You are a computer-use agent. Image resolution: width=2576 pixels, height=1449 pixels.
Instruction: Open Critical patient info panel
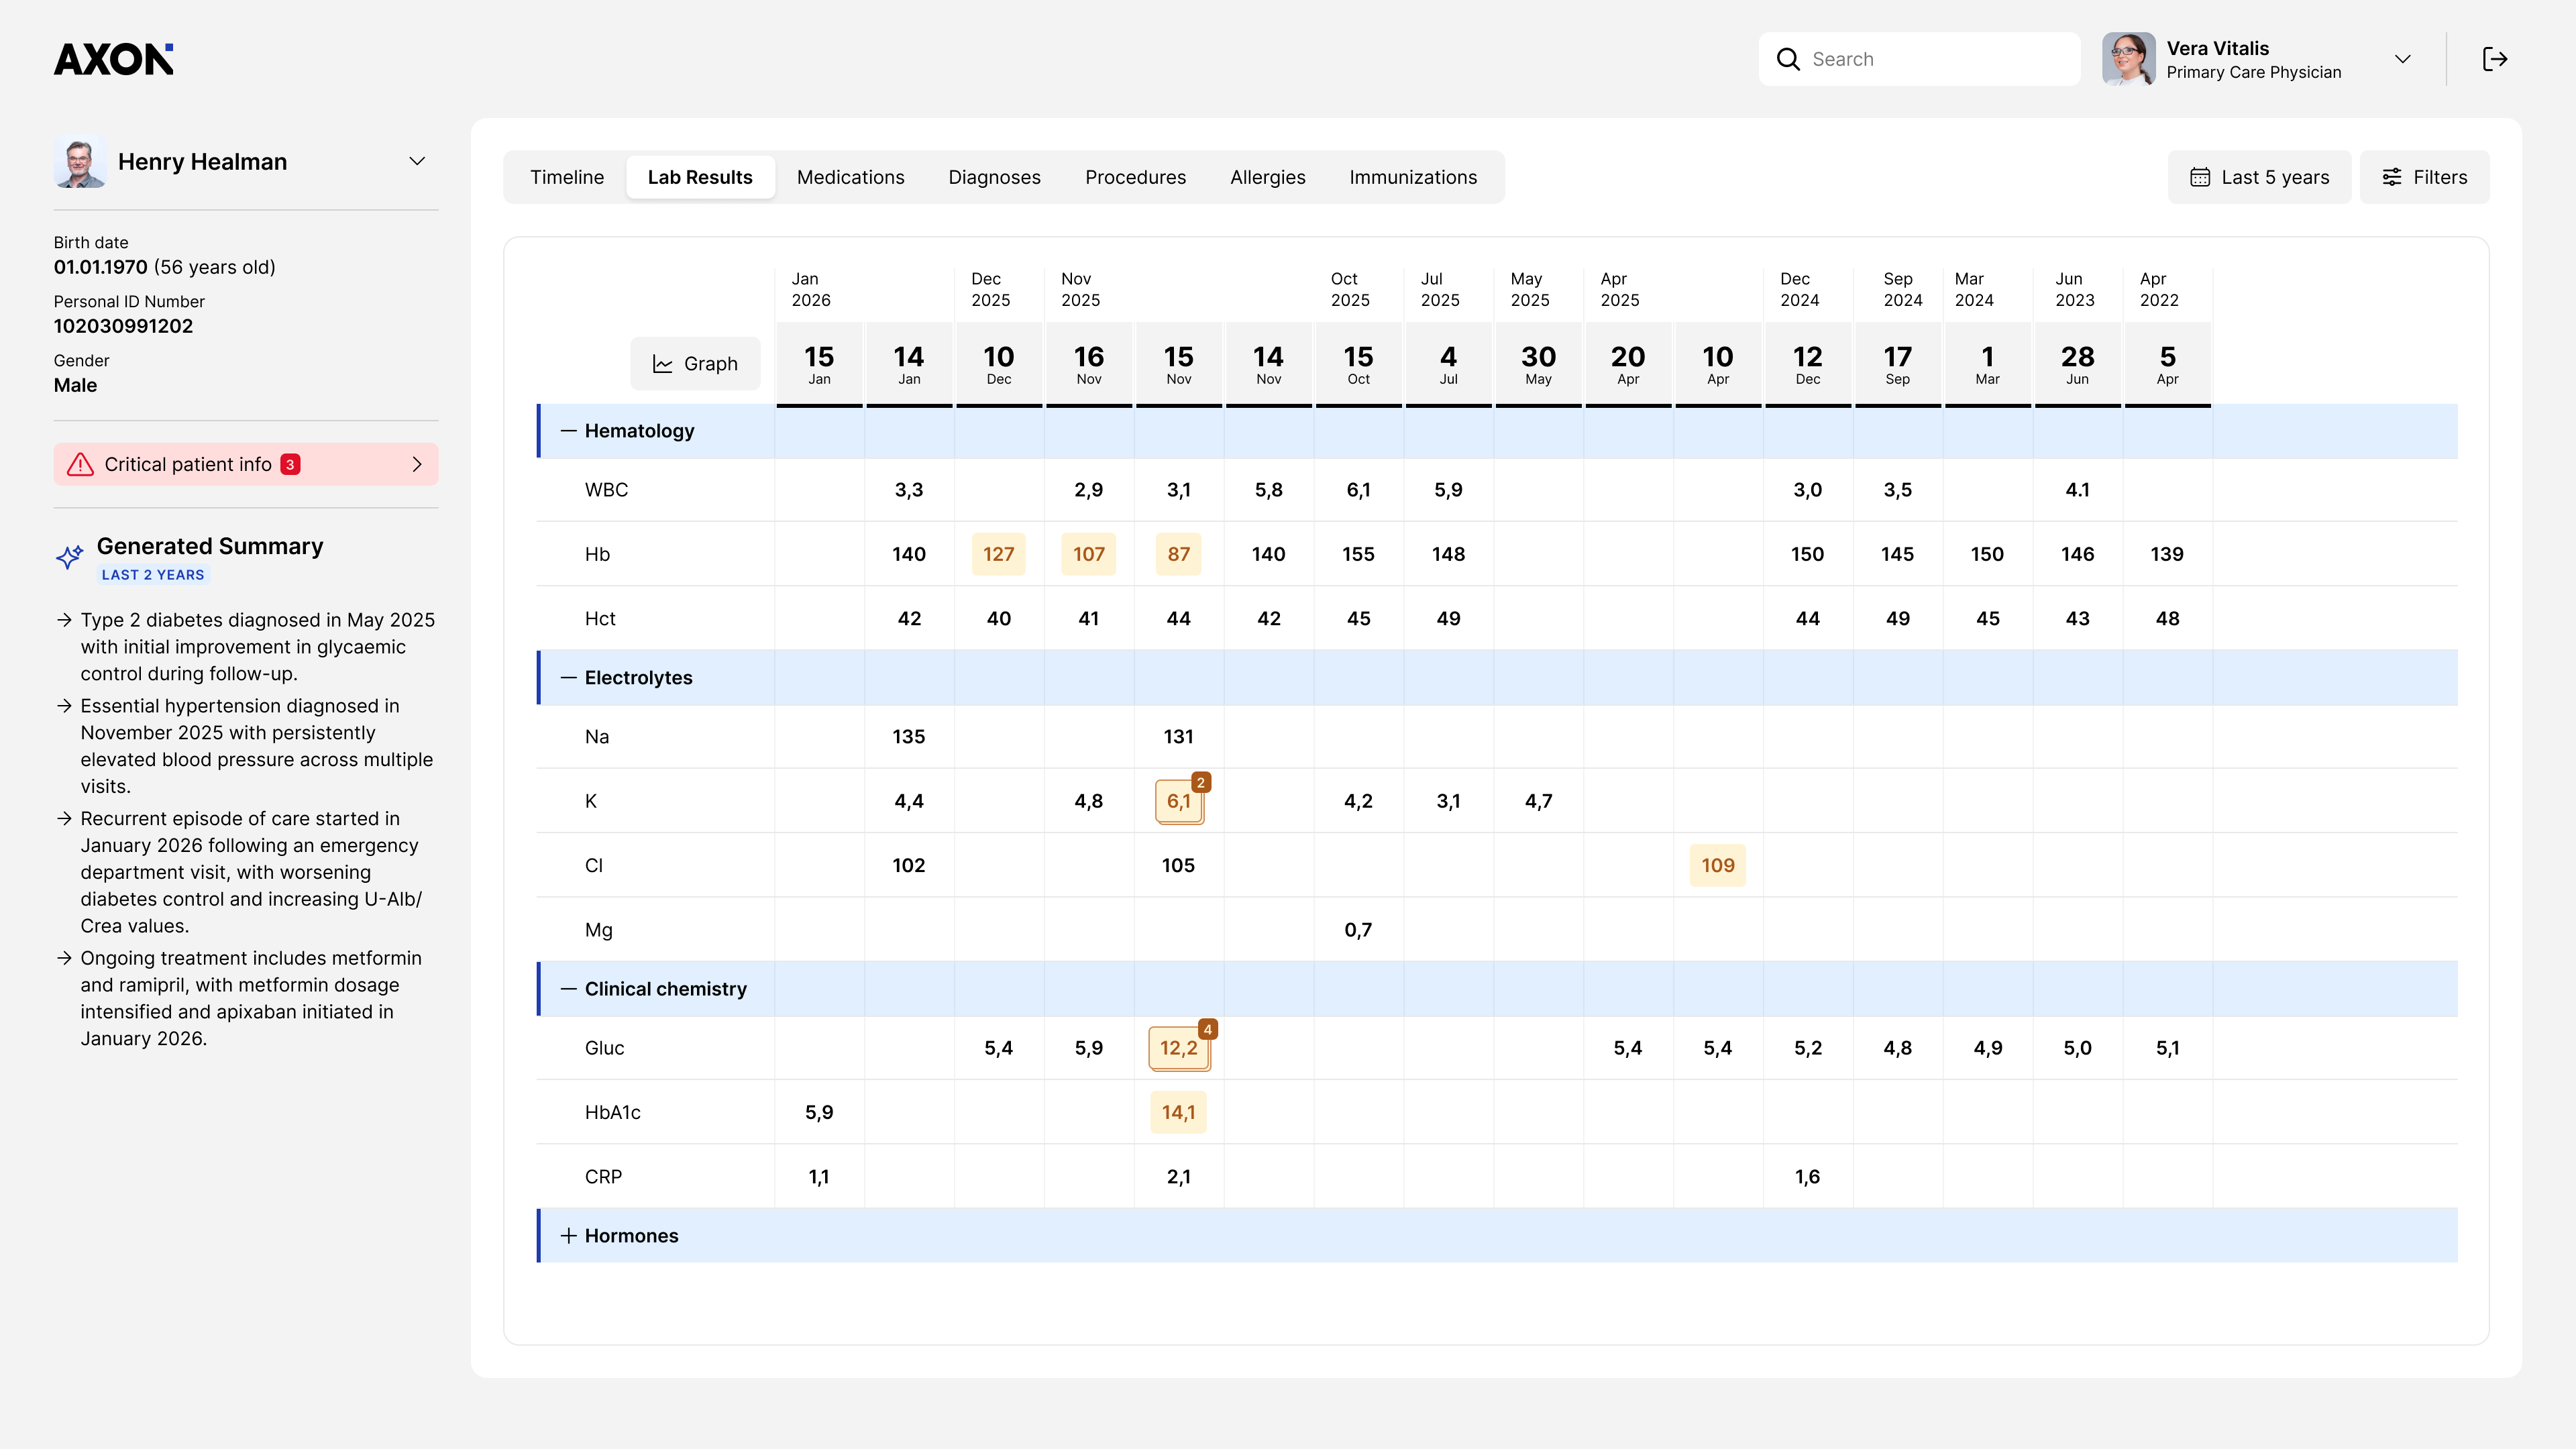(246, 464)
